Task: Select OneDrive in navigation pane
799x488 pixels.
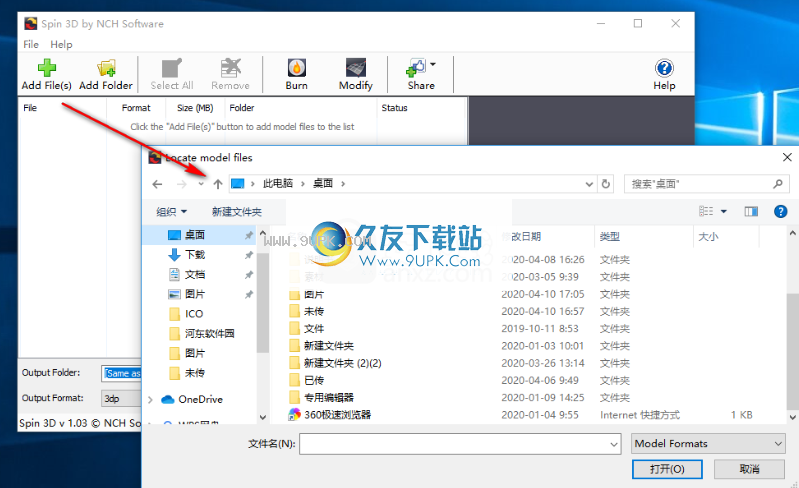Action: (200, 399)
